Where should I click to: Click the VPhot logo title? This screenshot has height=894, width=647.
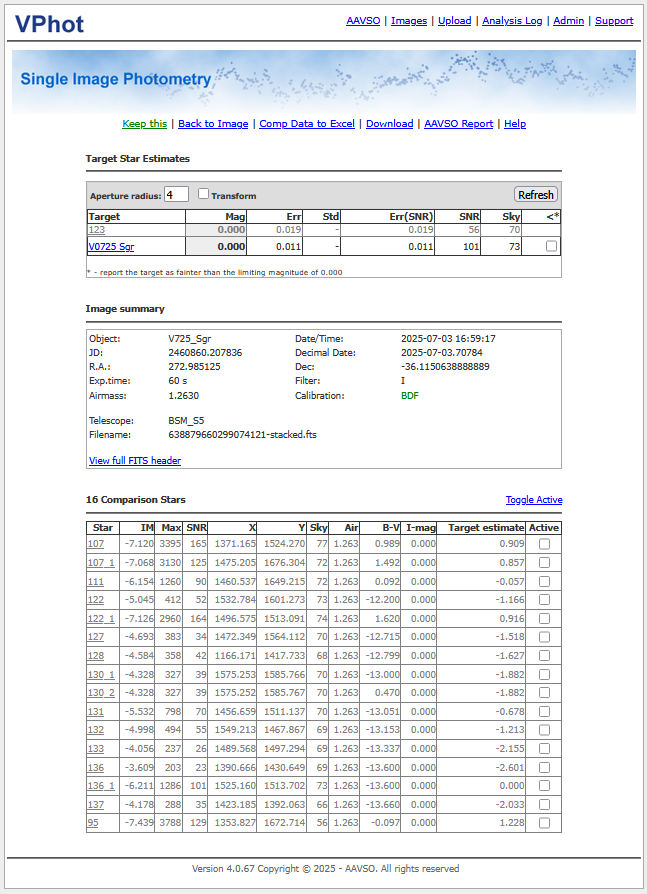click(50, 24)
